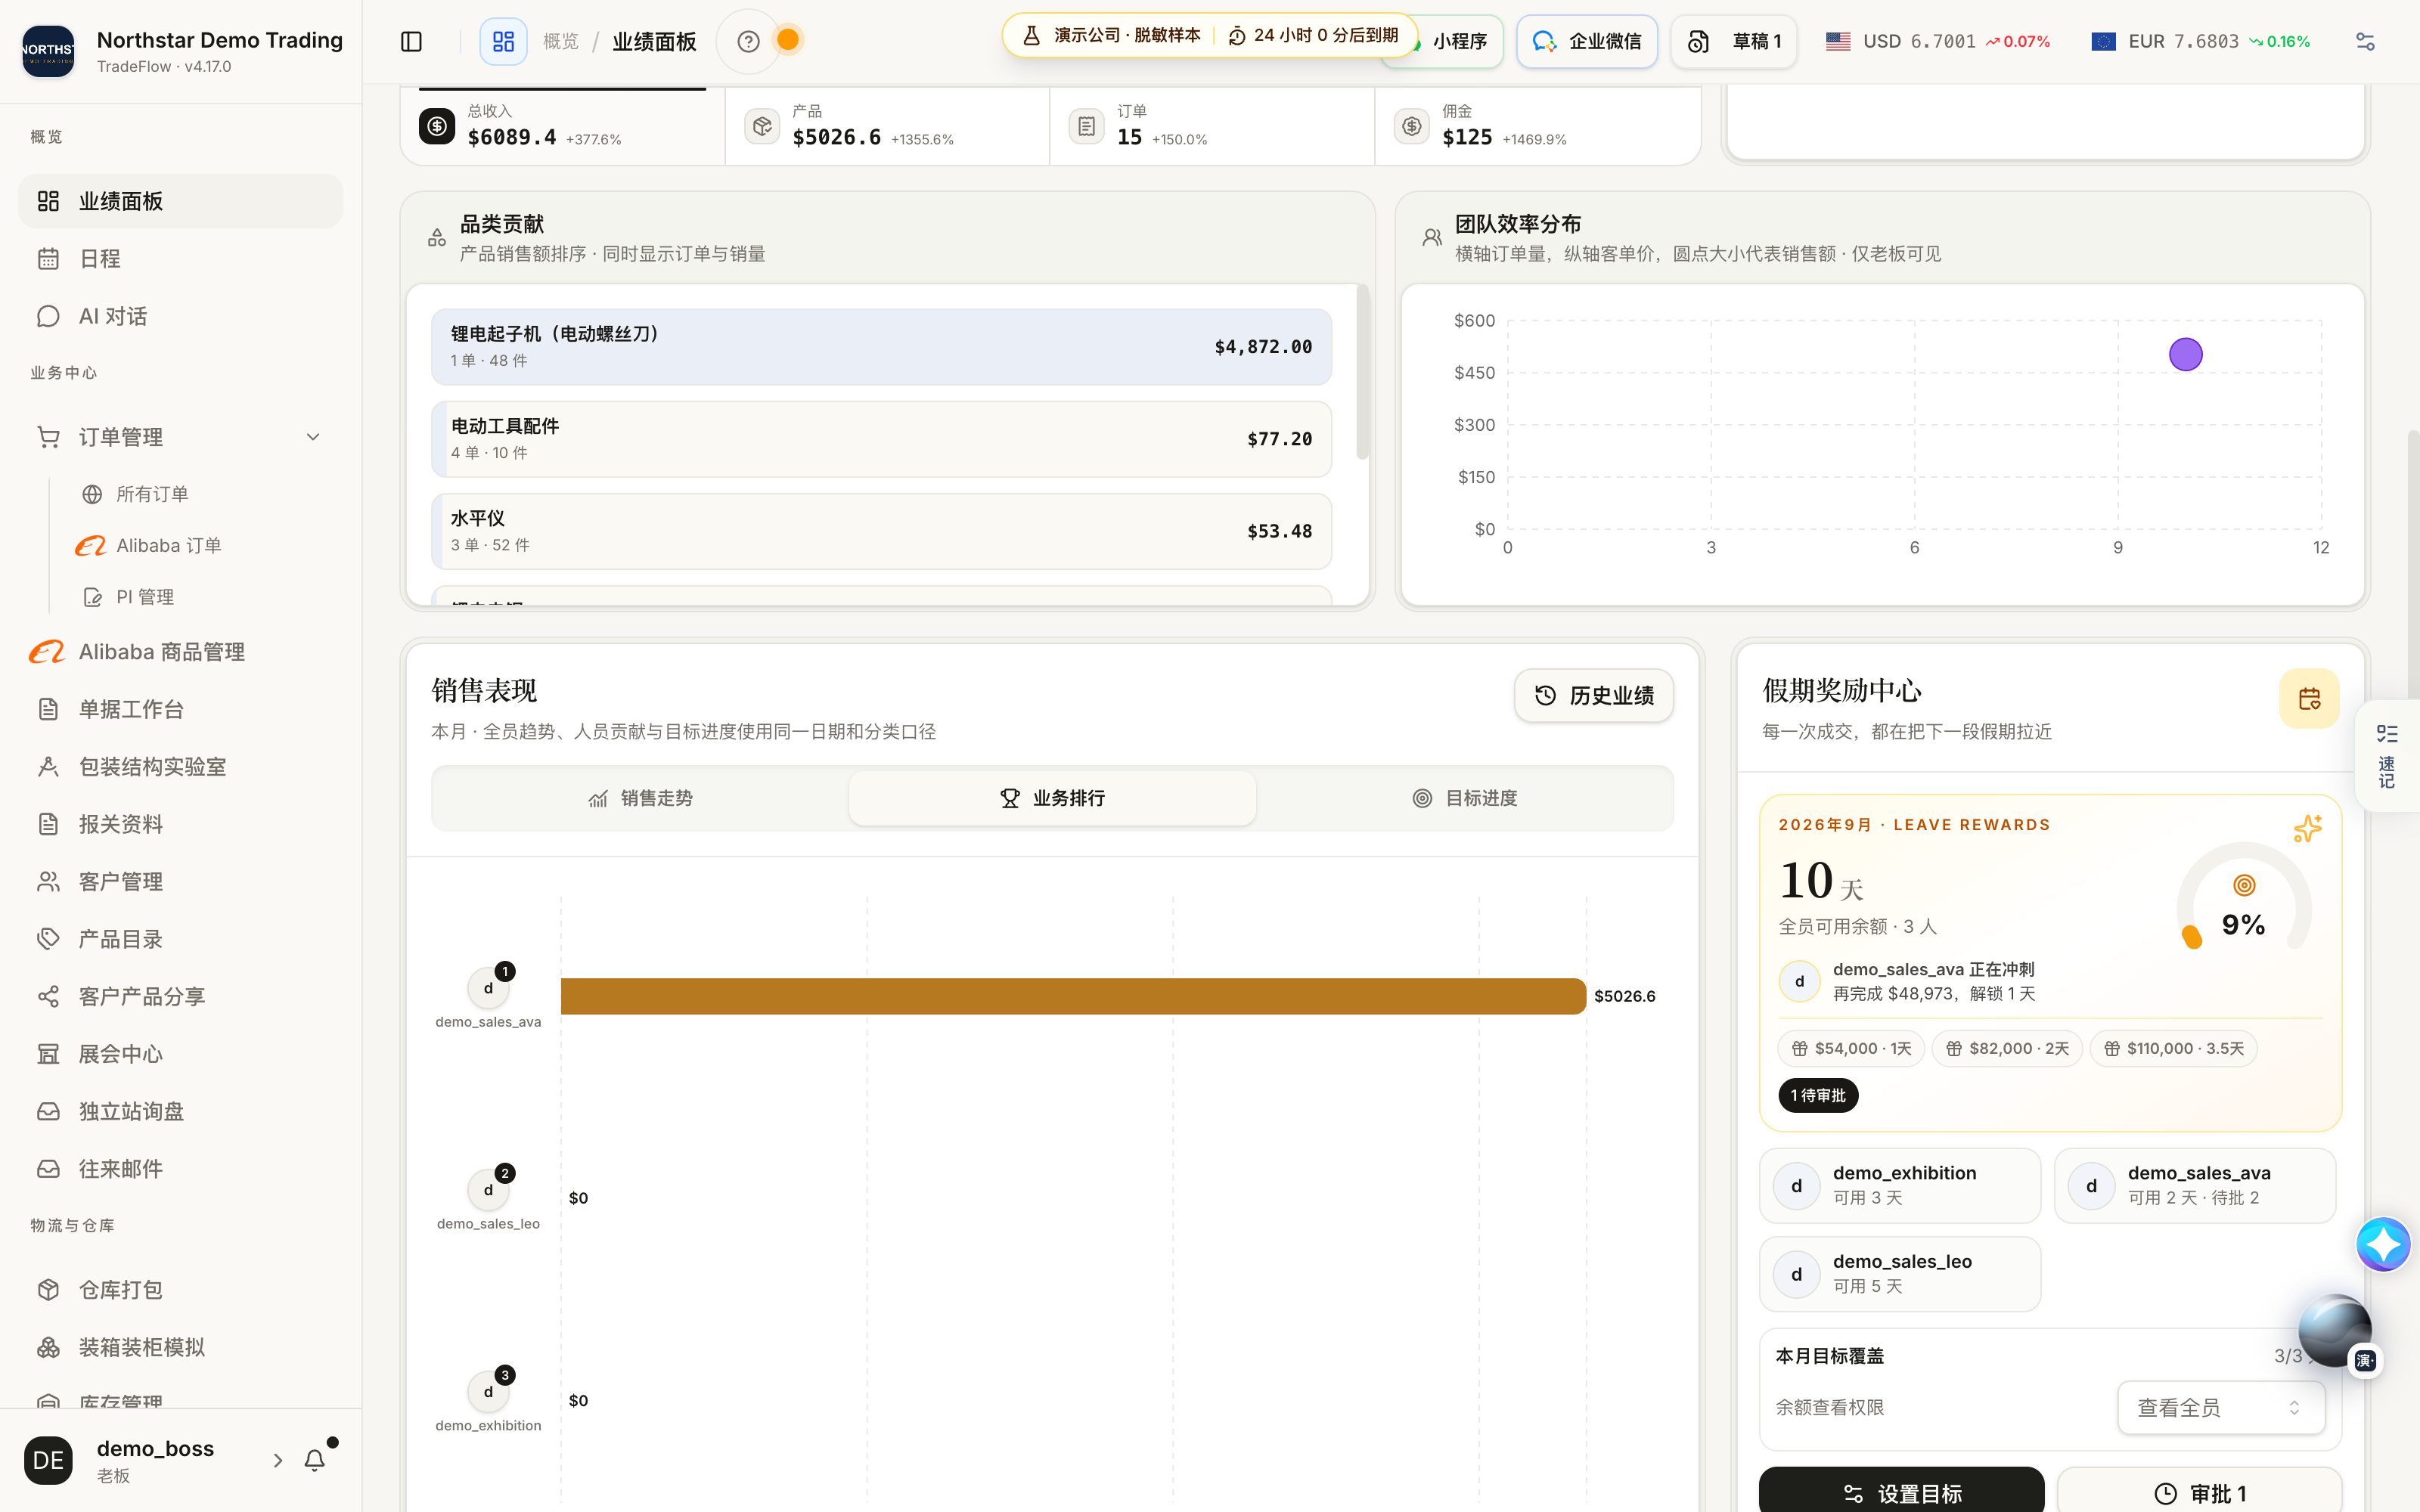Toggle the sidebar collapse icon

(411, 41)
